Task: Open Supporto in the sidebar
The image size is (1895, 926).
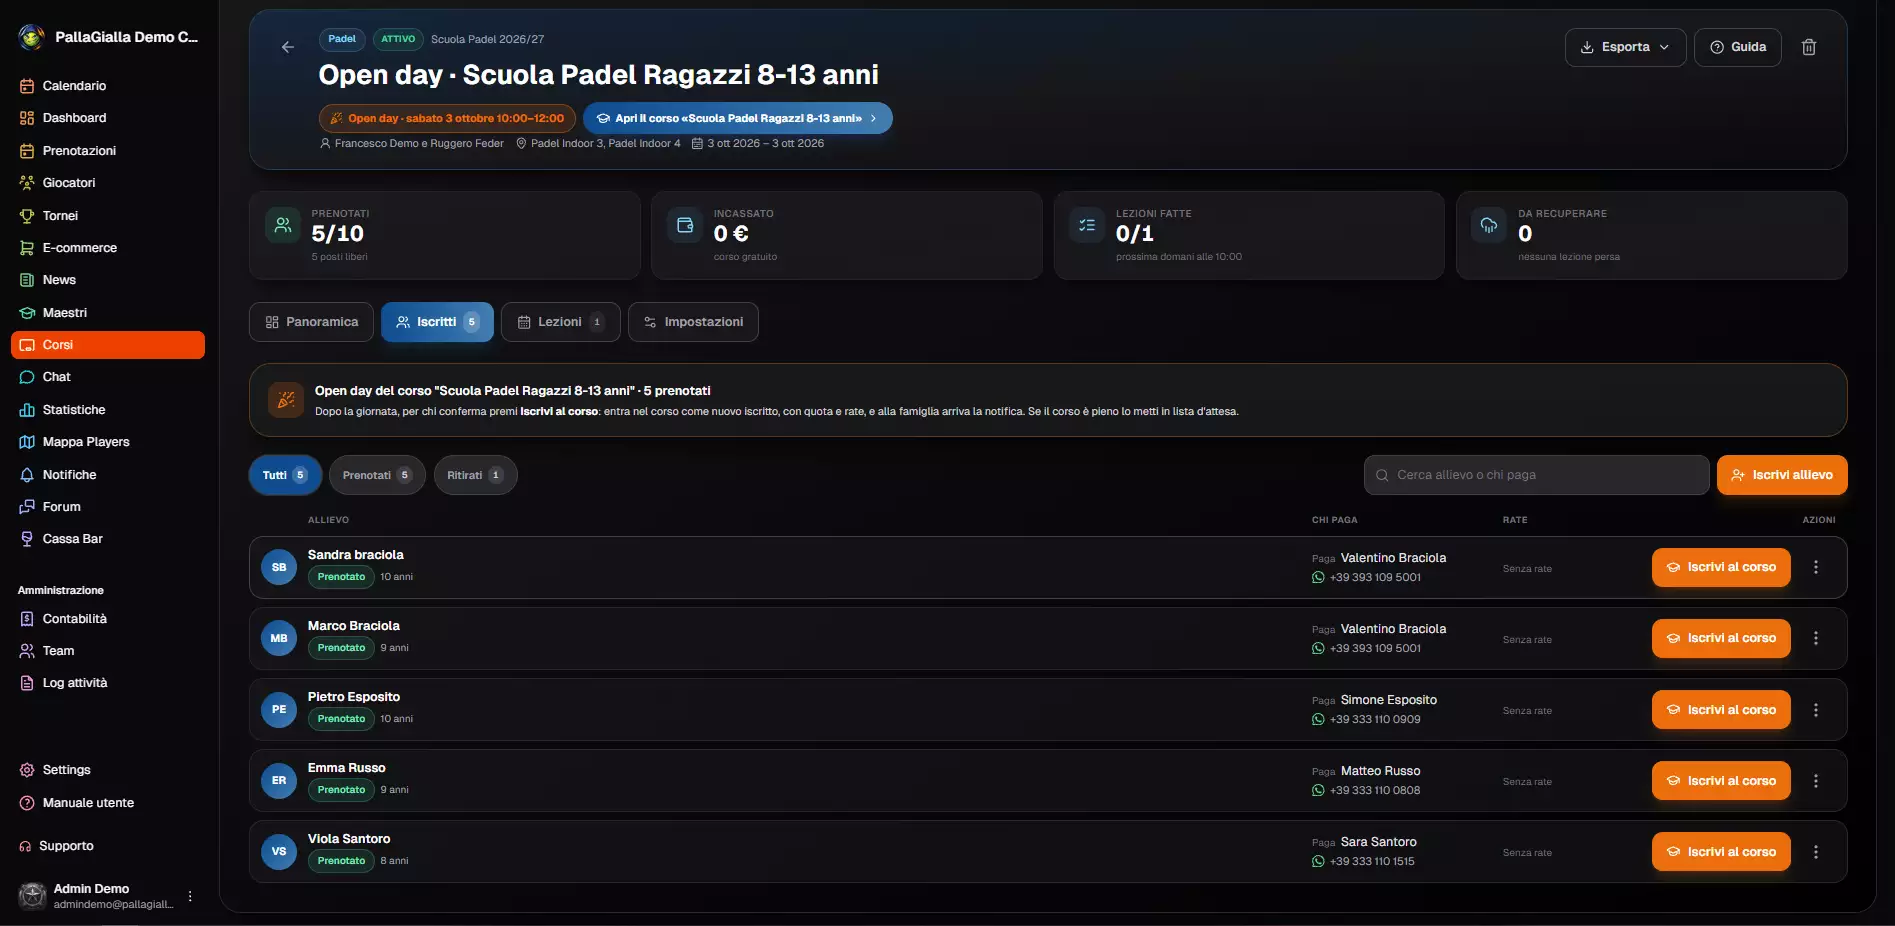Action: pos(66,846)
